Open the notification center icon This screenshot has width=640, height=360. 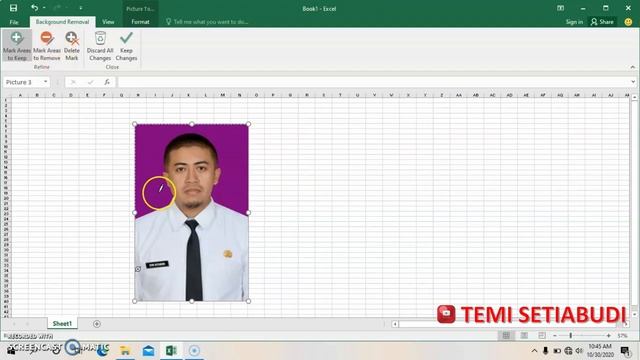tap(625, 351)
